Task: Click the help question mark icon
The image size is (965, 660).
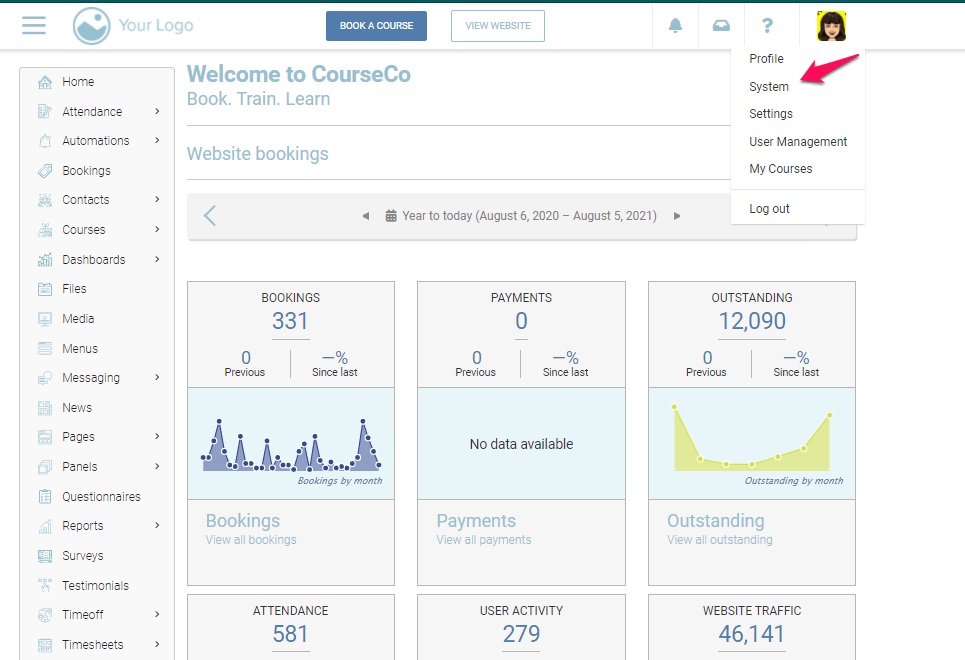Action: (767, 26)
